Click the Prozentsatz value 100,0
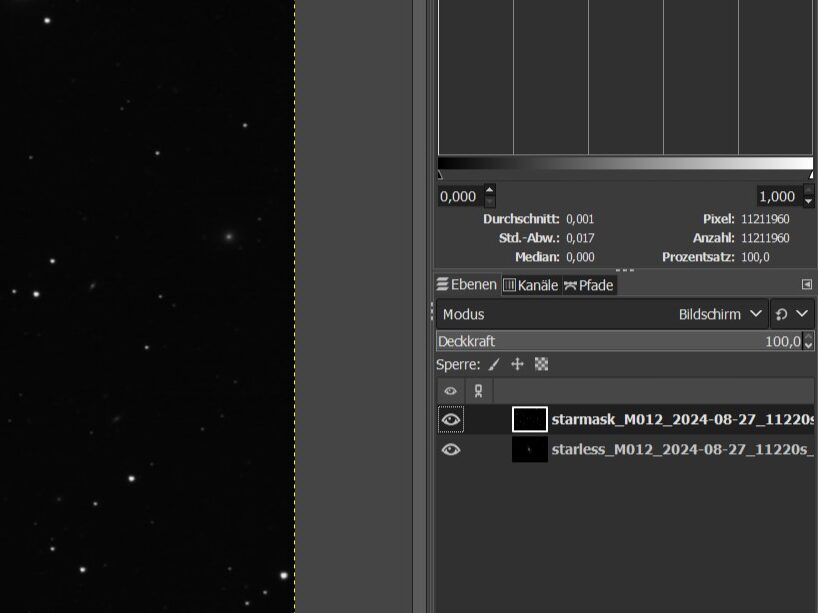The image size is (818, 613). click(755, 257)
